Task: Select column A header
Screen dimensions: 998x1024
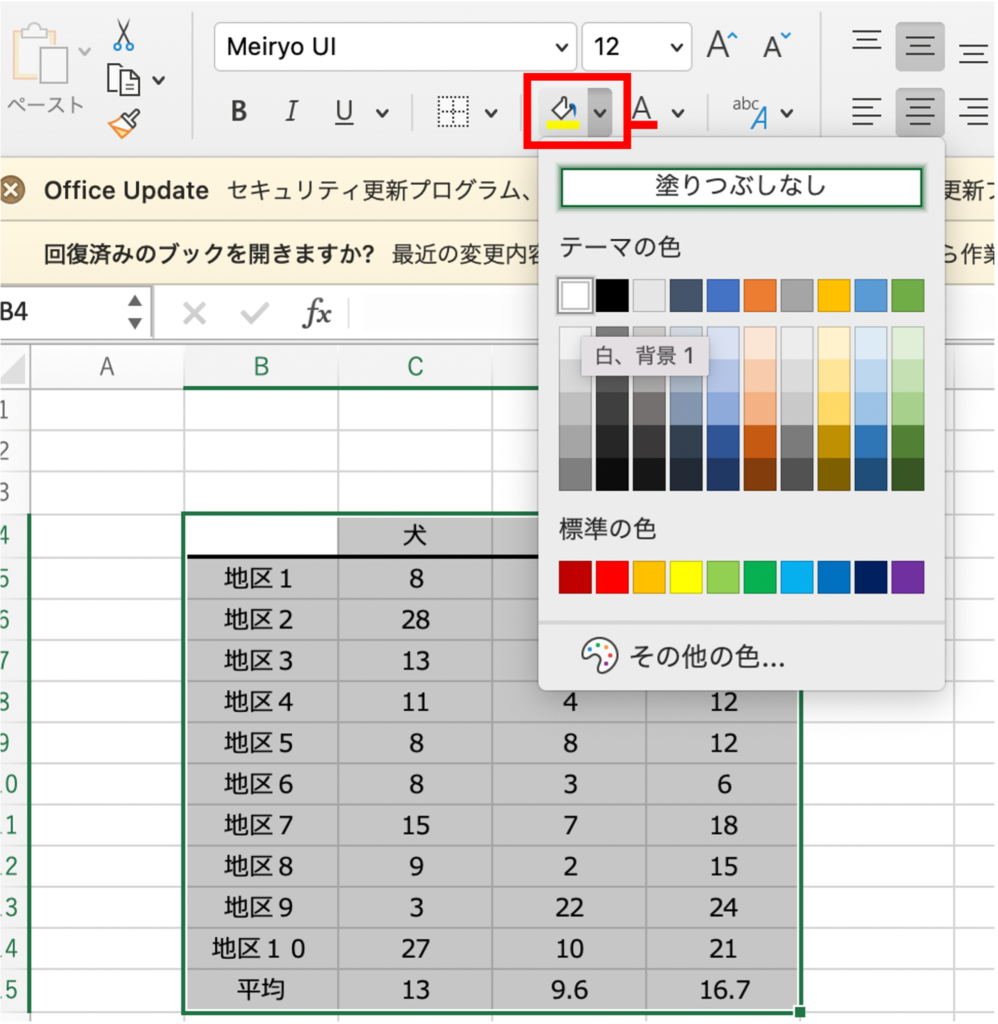Action: 107,367
